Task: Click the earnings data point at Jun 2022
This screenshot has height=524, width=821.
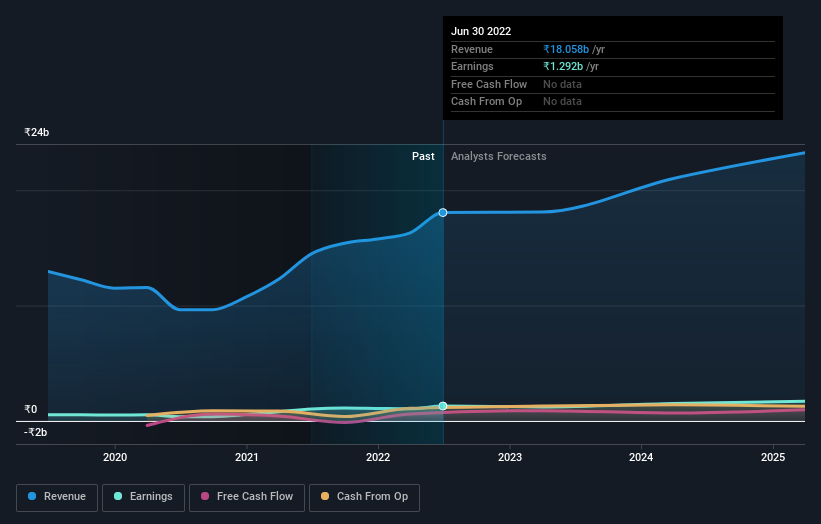Action: (443, 406)
